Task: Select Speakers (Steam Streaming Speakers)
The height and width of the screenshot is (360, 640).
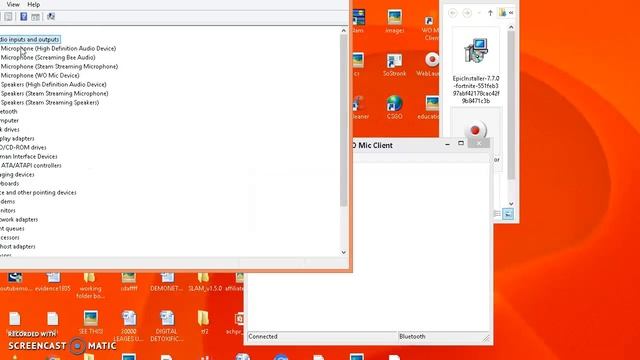Action: click(x=50, y=102)
